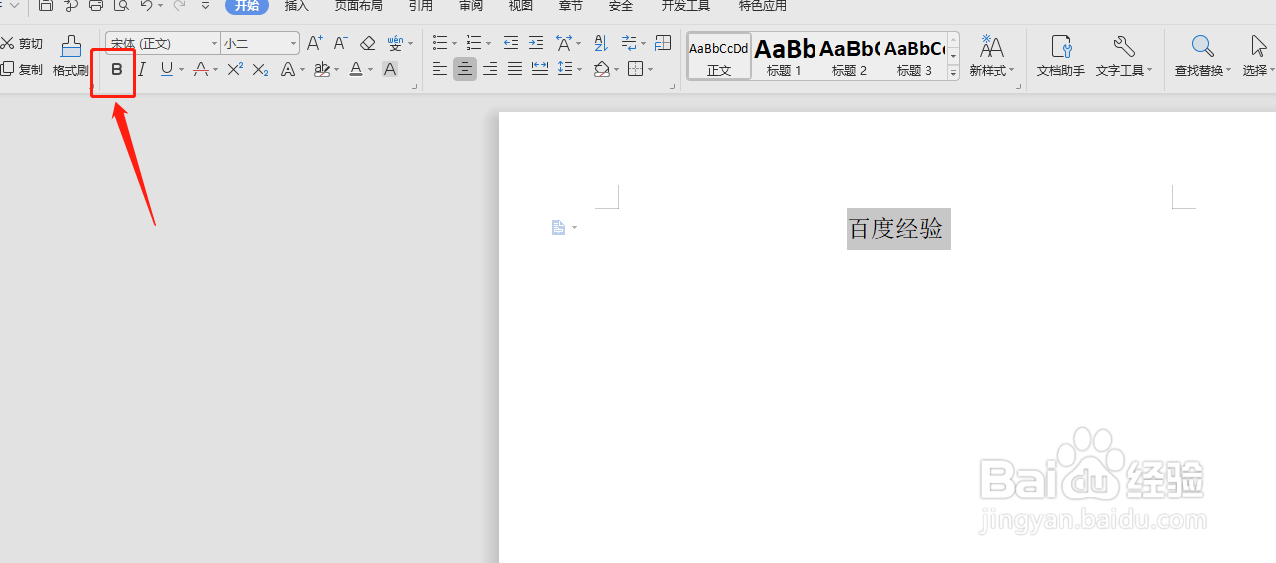This screenshot has width=1276, height=563.
Task: Open the Text Tools (文字工具) dropdown
Action: tap(1124, 57)
